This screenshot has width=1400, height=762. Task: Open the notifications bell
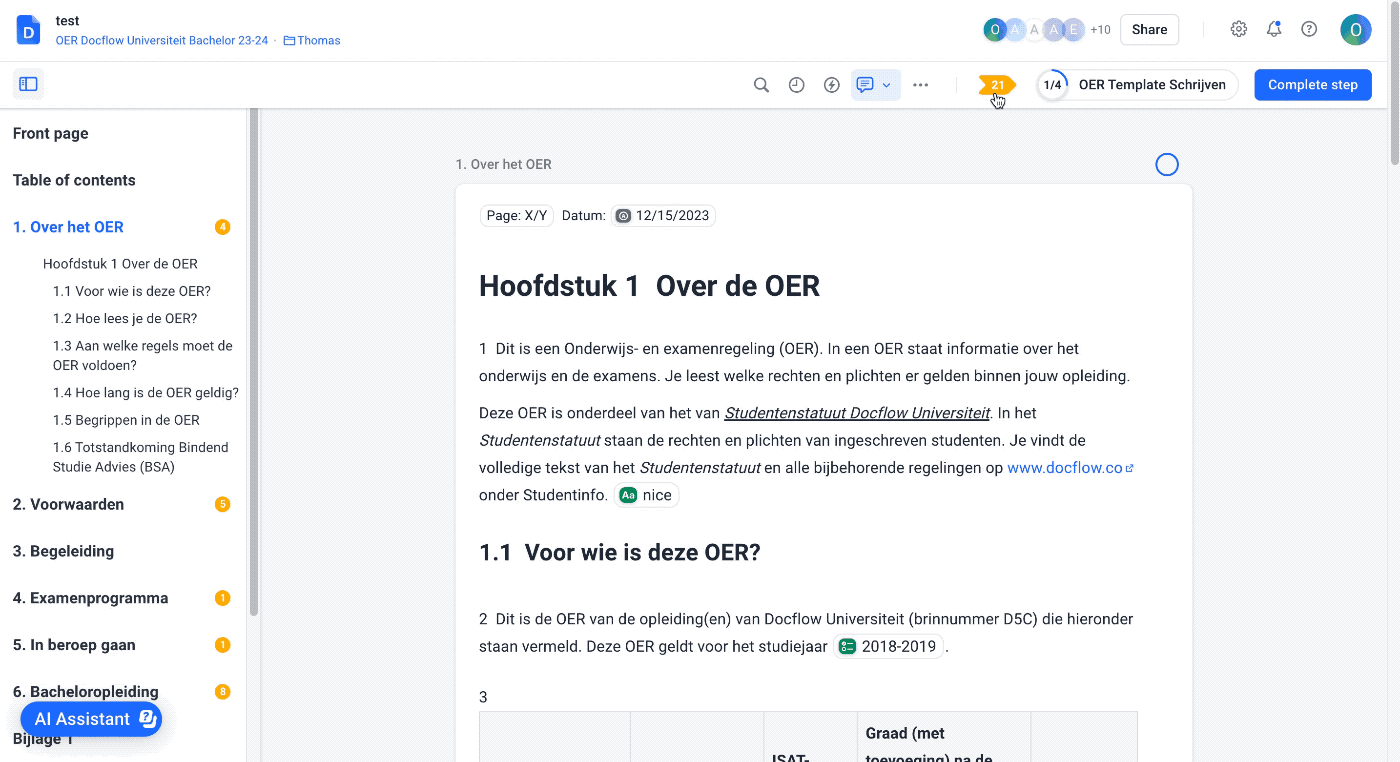(1274, 29)
